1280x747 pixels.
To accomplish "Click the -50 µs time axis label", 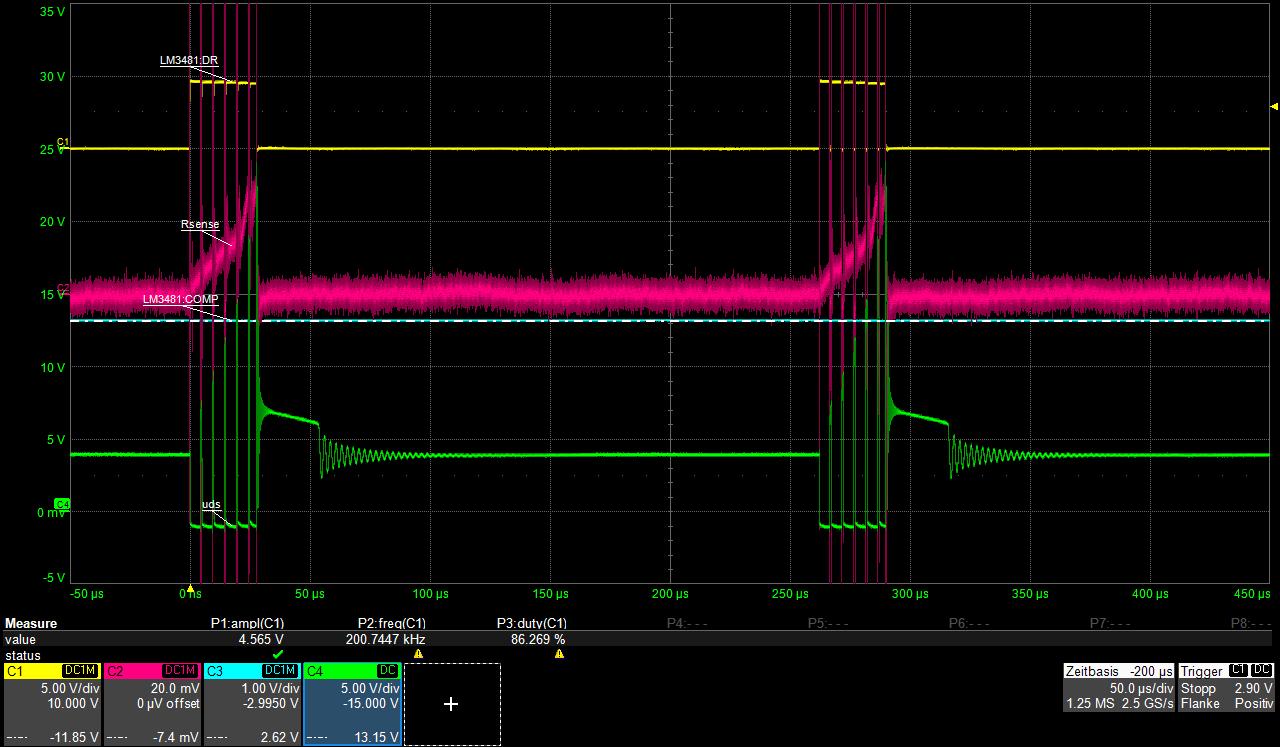I will coord(87,594).
